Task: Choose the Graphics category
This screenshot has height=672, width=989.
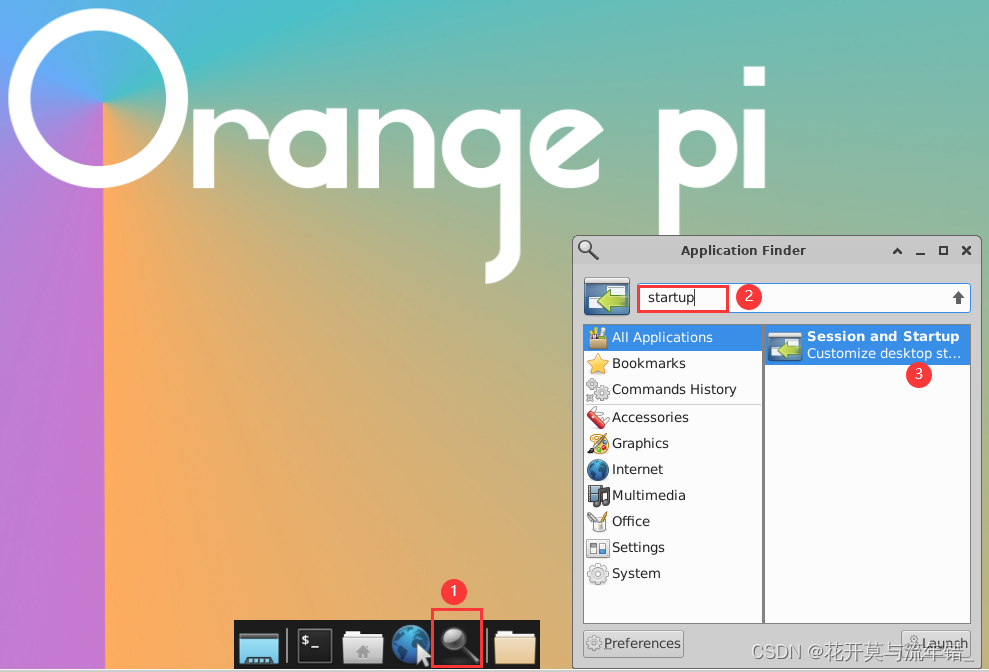Action: [673, 443]
